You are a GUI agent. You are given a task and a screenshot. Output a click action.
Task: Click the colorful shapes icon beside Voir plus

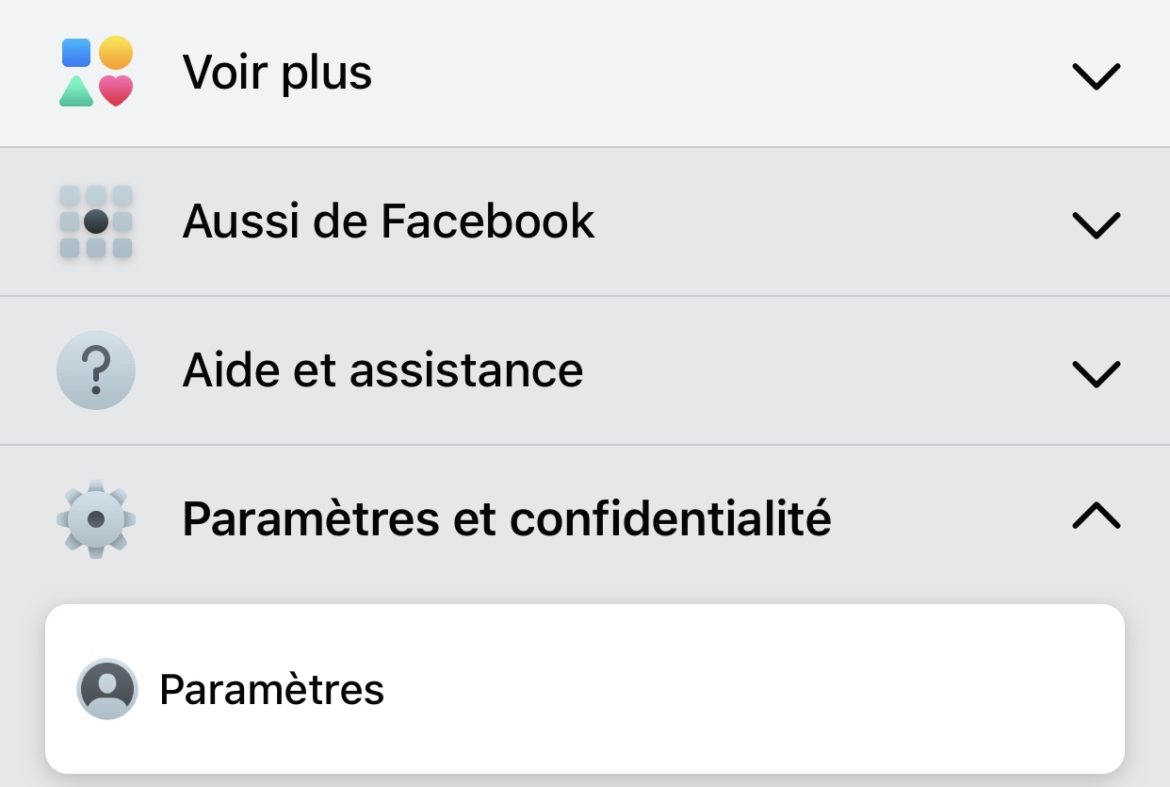(96, 72)
